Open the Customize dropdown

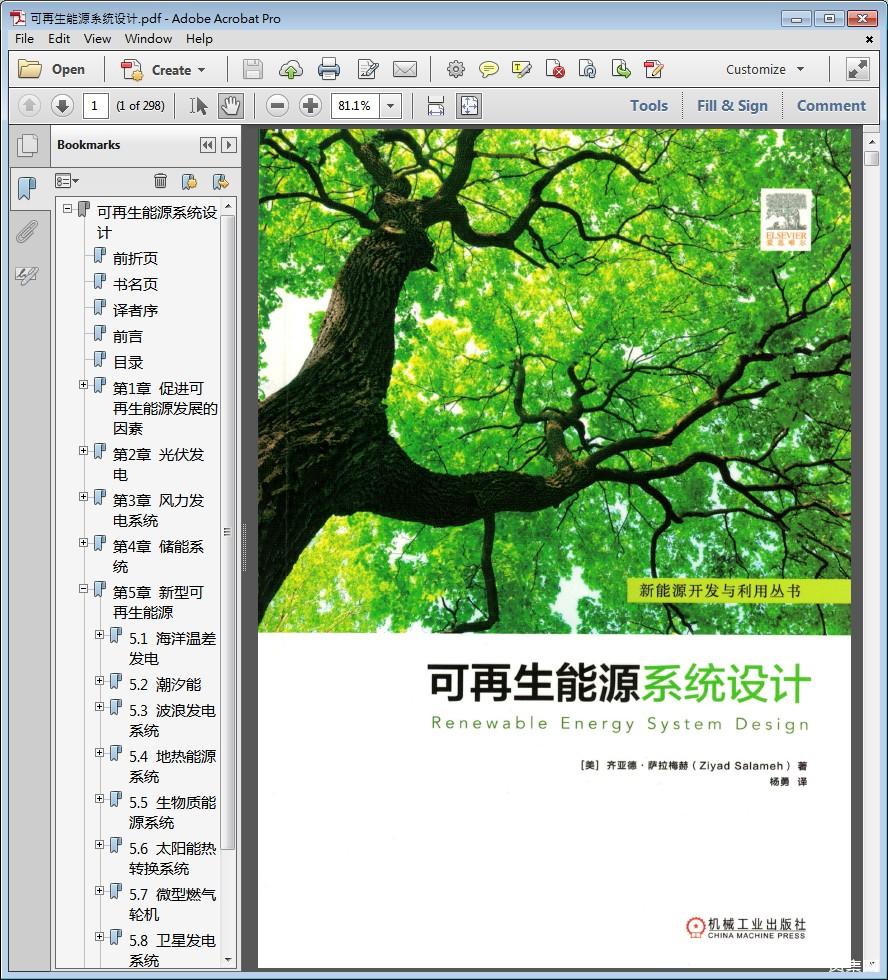click(x=765, y=69)
